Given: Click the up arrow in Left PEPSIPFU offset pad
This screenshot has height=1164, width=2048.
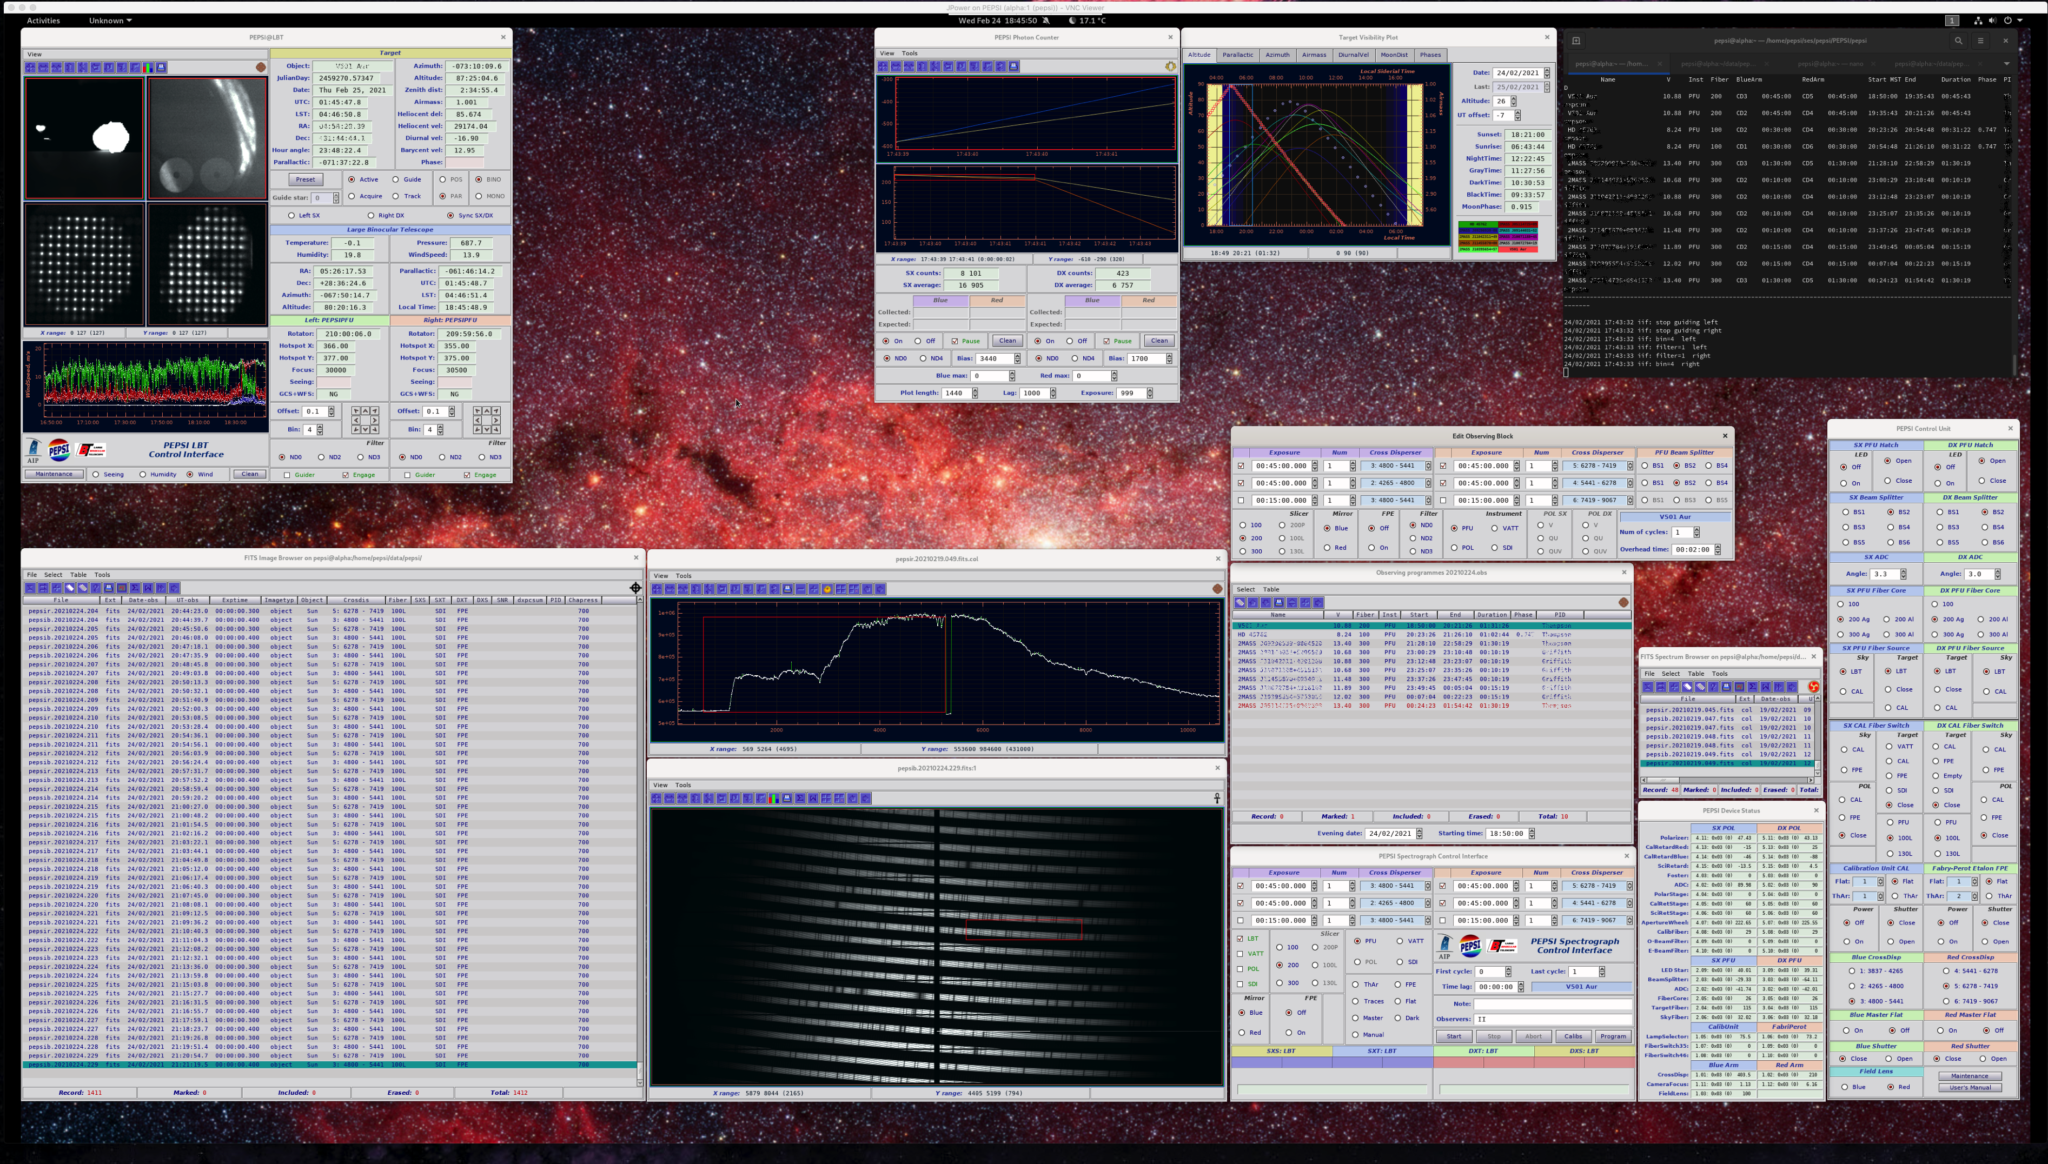Looking at the screenshot, I should click(365, 411).
